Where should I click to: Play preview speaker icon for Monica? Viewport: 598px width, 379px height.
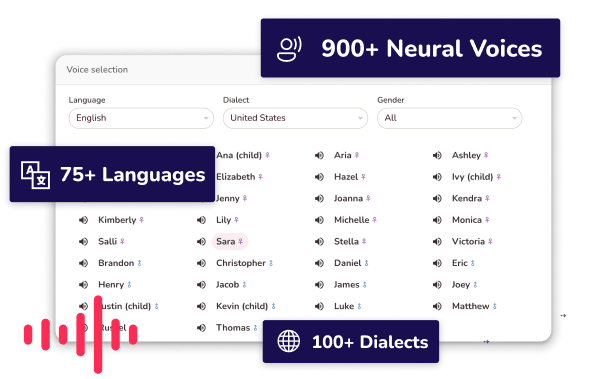437,220
